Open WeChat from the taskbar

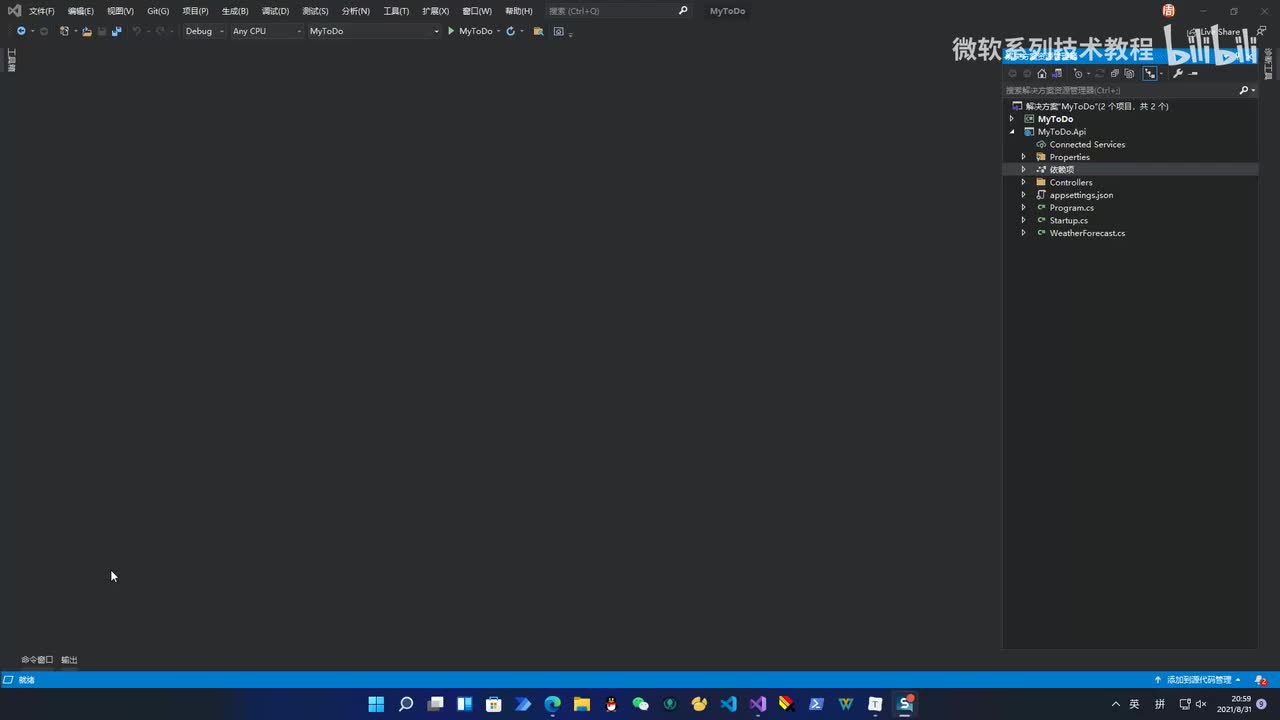point(641,704)
